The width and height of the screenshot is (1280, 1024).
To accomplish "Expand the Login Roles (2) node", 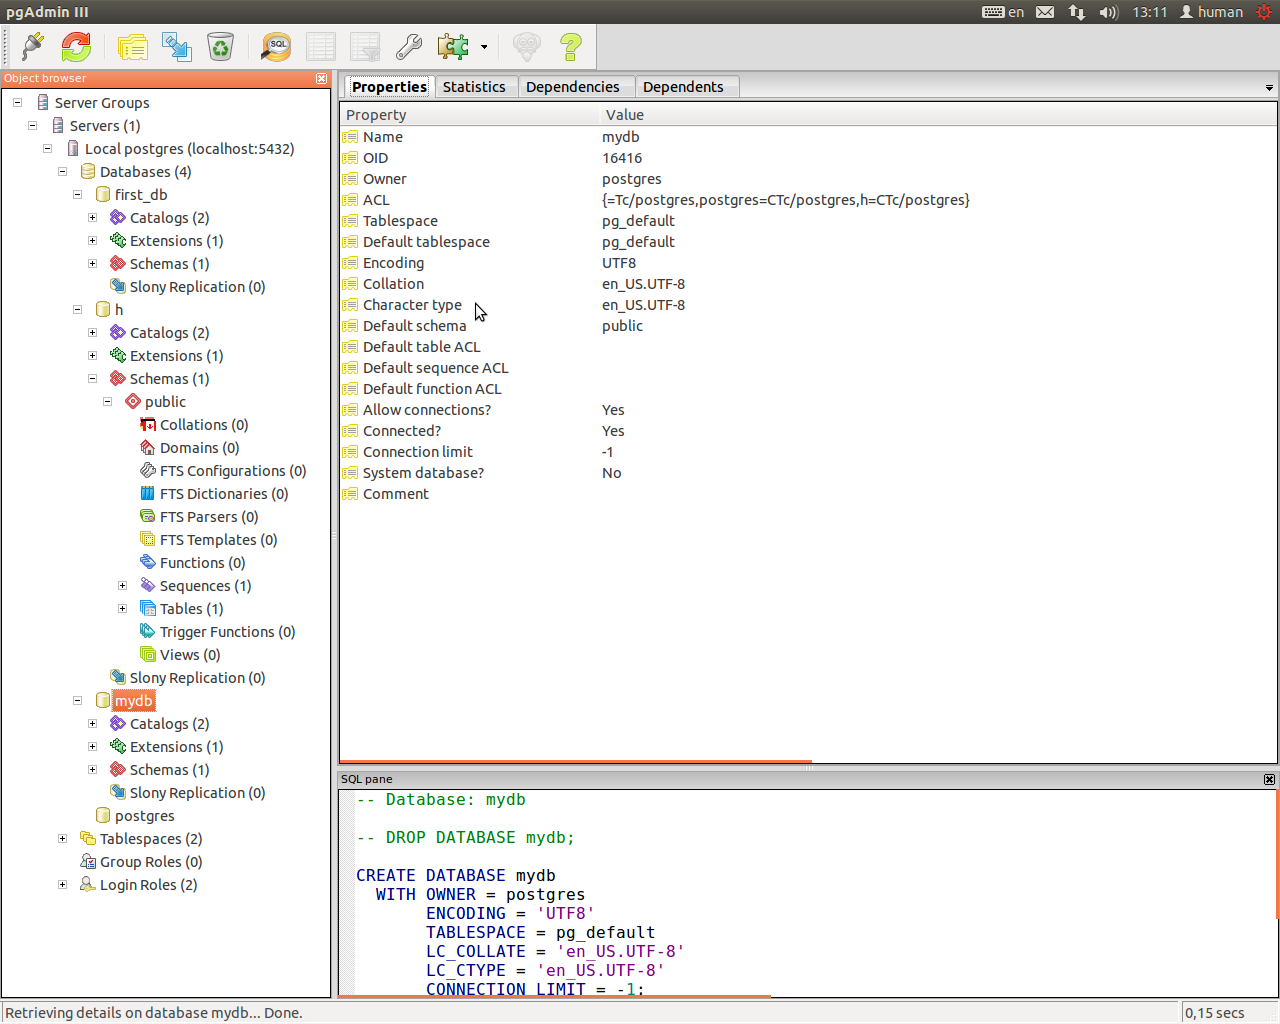I will click(62, 885).
